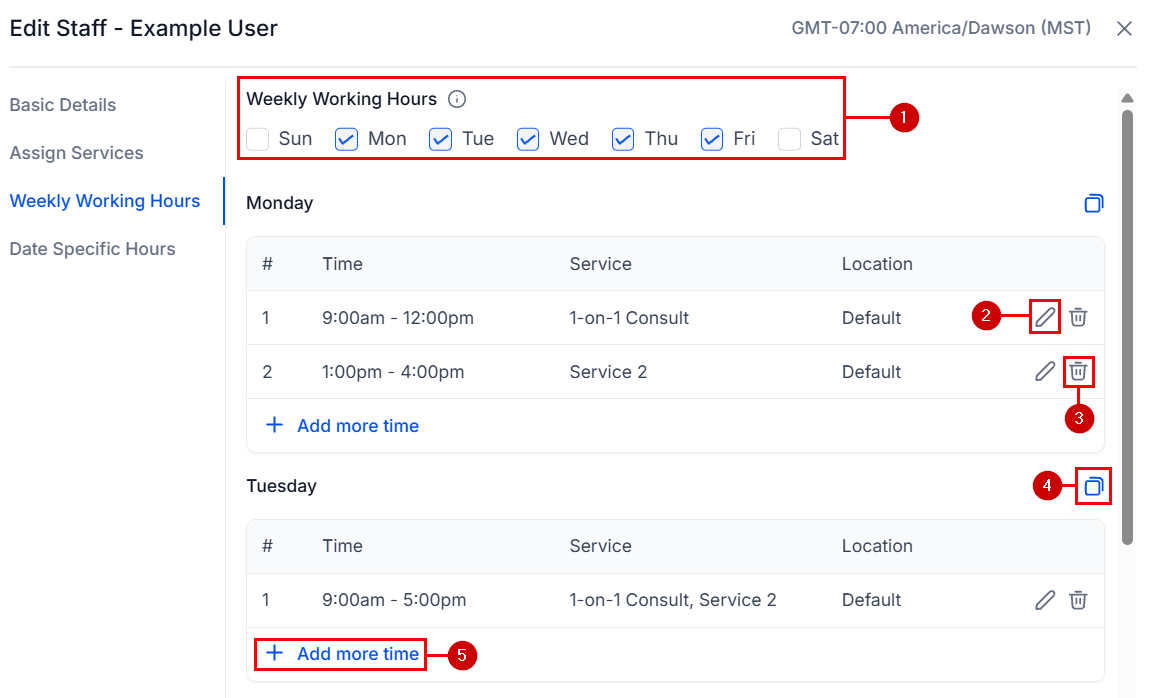Copy Monday's schedule using the duplicate icon

coord(1093,203)
